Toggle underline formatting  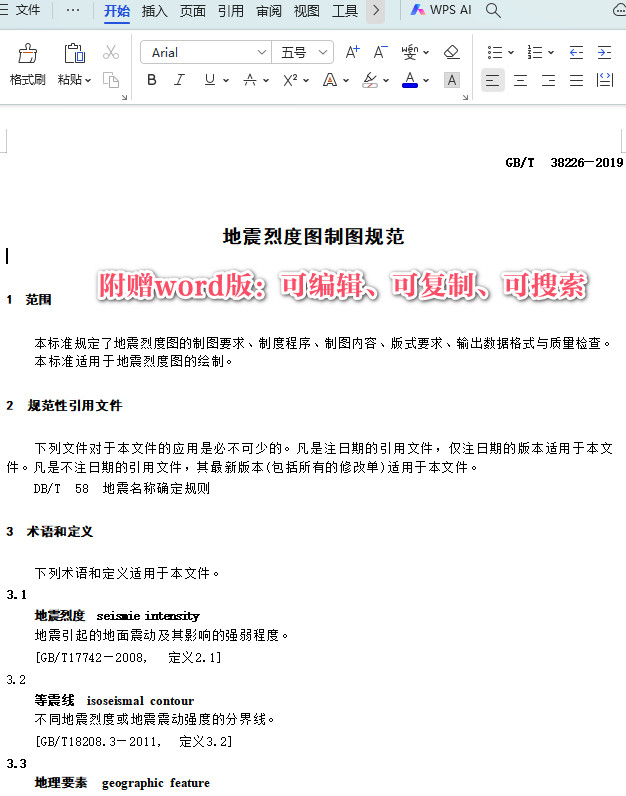pyautogui.click(x=210, y=80)
